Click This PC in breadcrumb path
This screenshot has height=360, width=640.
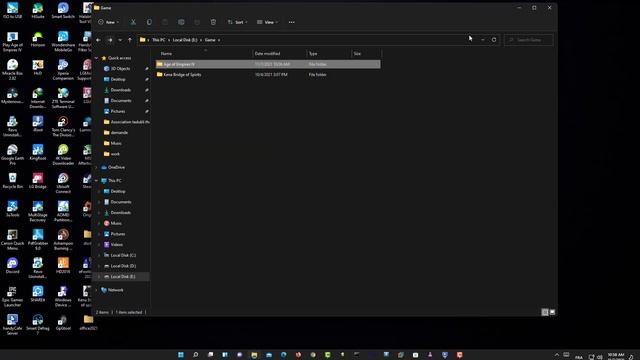(x=158, y=40)
